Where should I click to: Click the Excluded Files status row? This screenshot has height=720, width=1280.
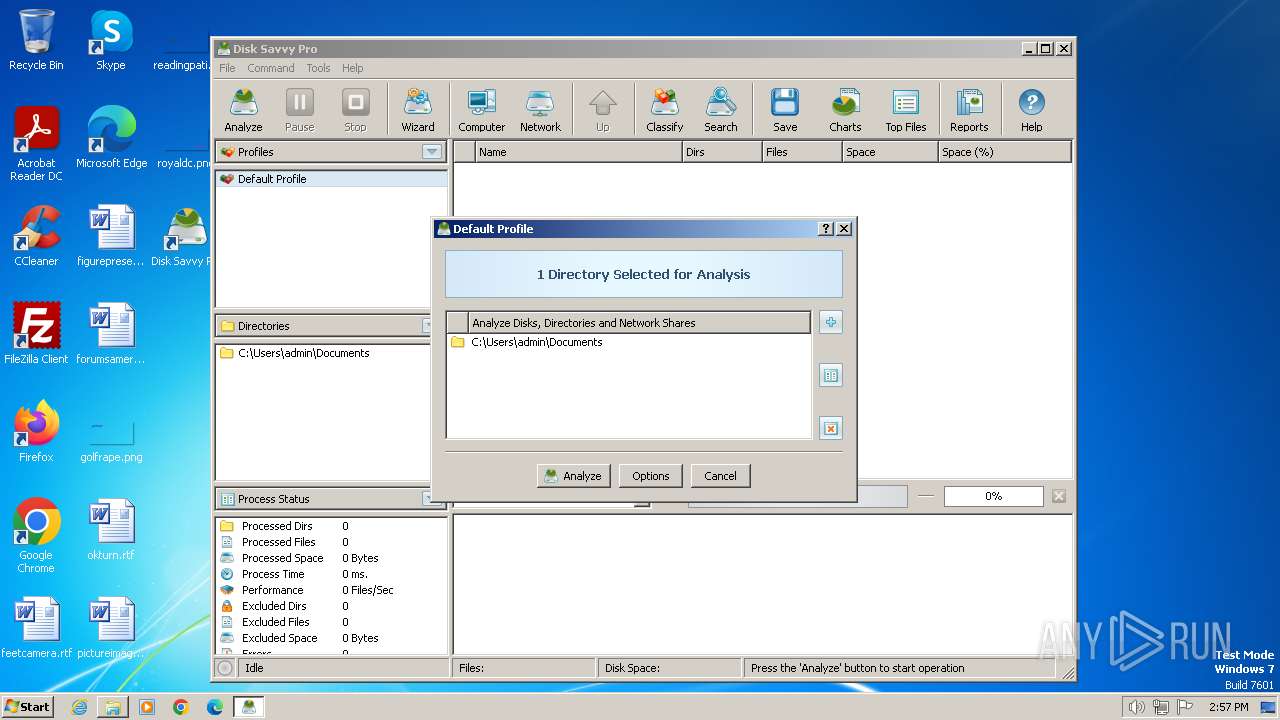tap(331, 622)
